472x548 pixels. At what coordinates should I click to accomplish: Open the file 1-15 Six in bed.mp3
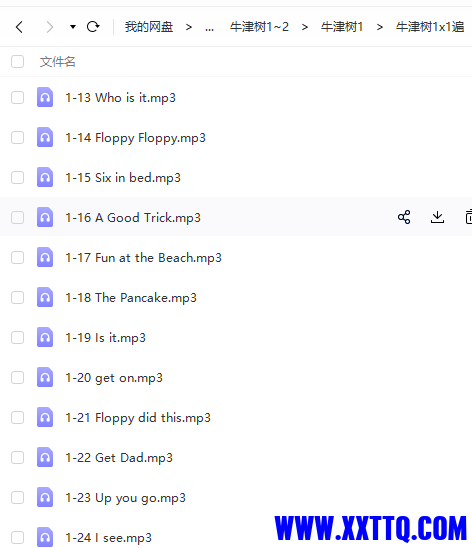(123, 178)
